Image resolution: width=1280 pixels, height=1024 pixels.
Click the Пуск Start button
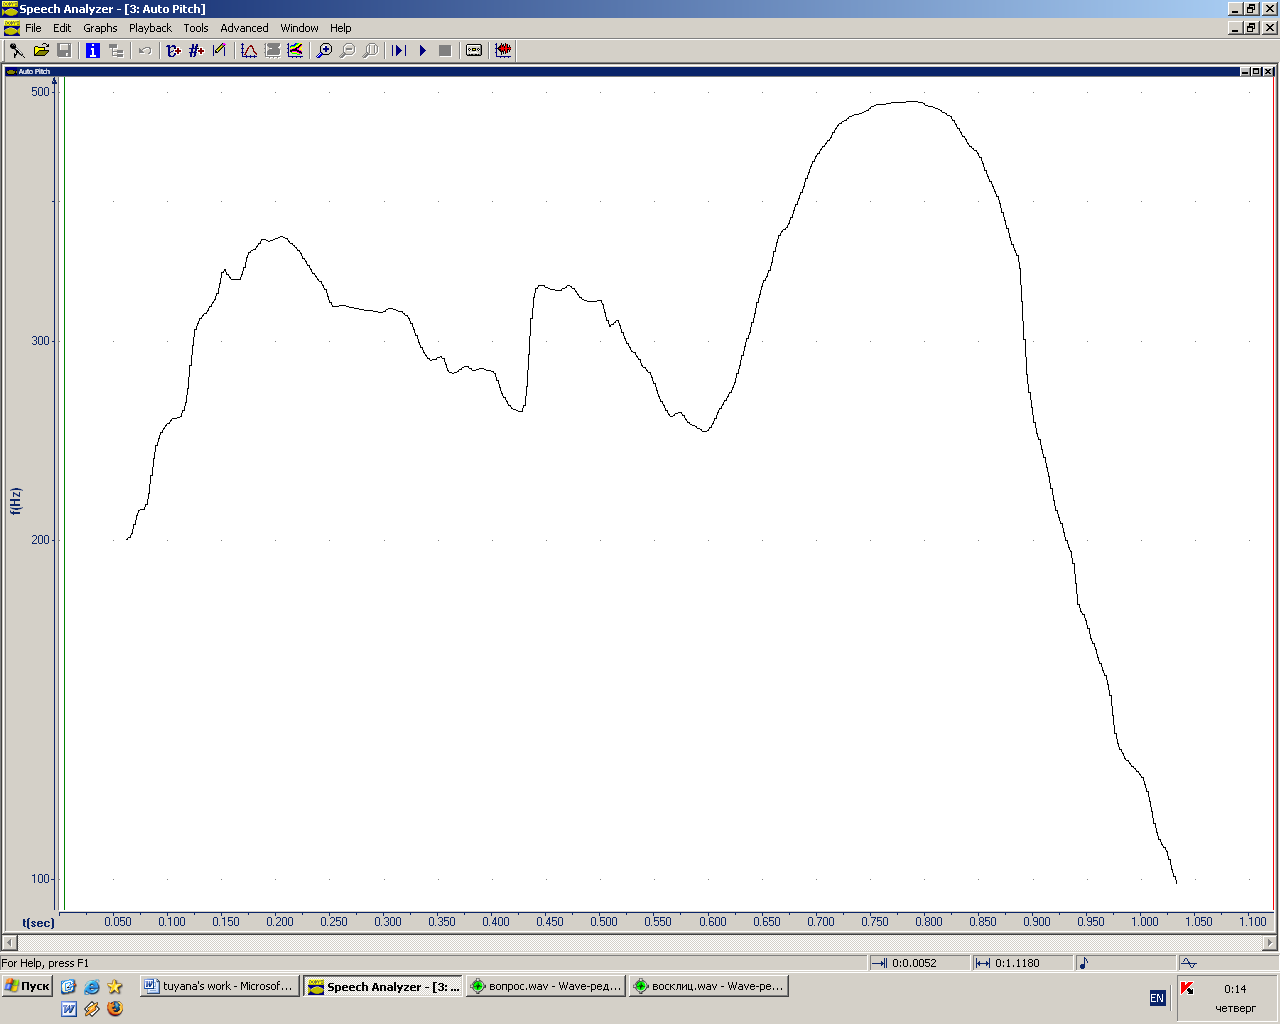point(27,986)
